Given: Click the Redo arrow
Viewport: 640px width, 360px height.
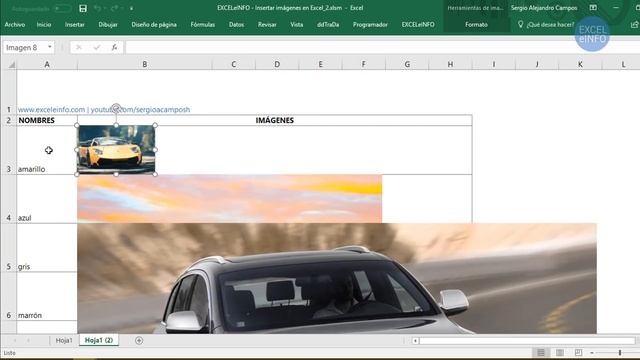Looking at the screenshot, I should tap(114, 8).
